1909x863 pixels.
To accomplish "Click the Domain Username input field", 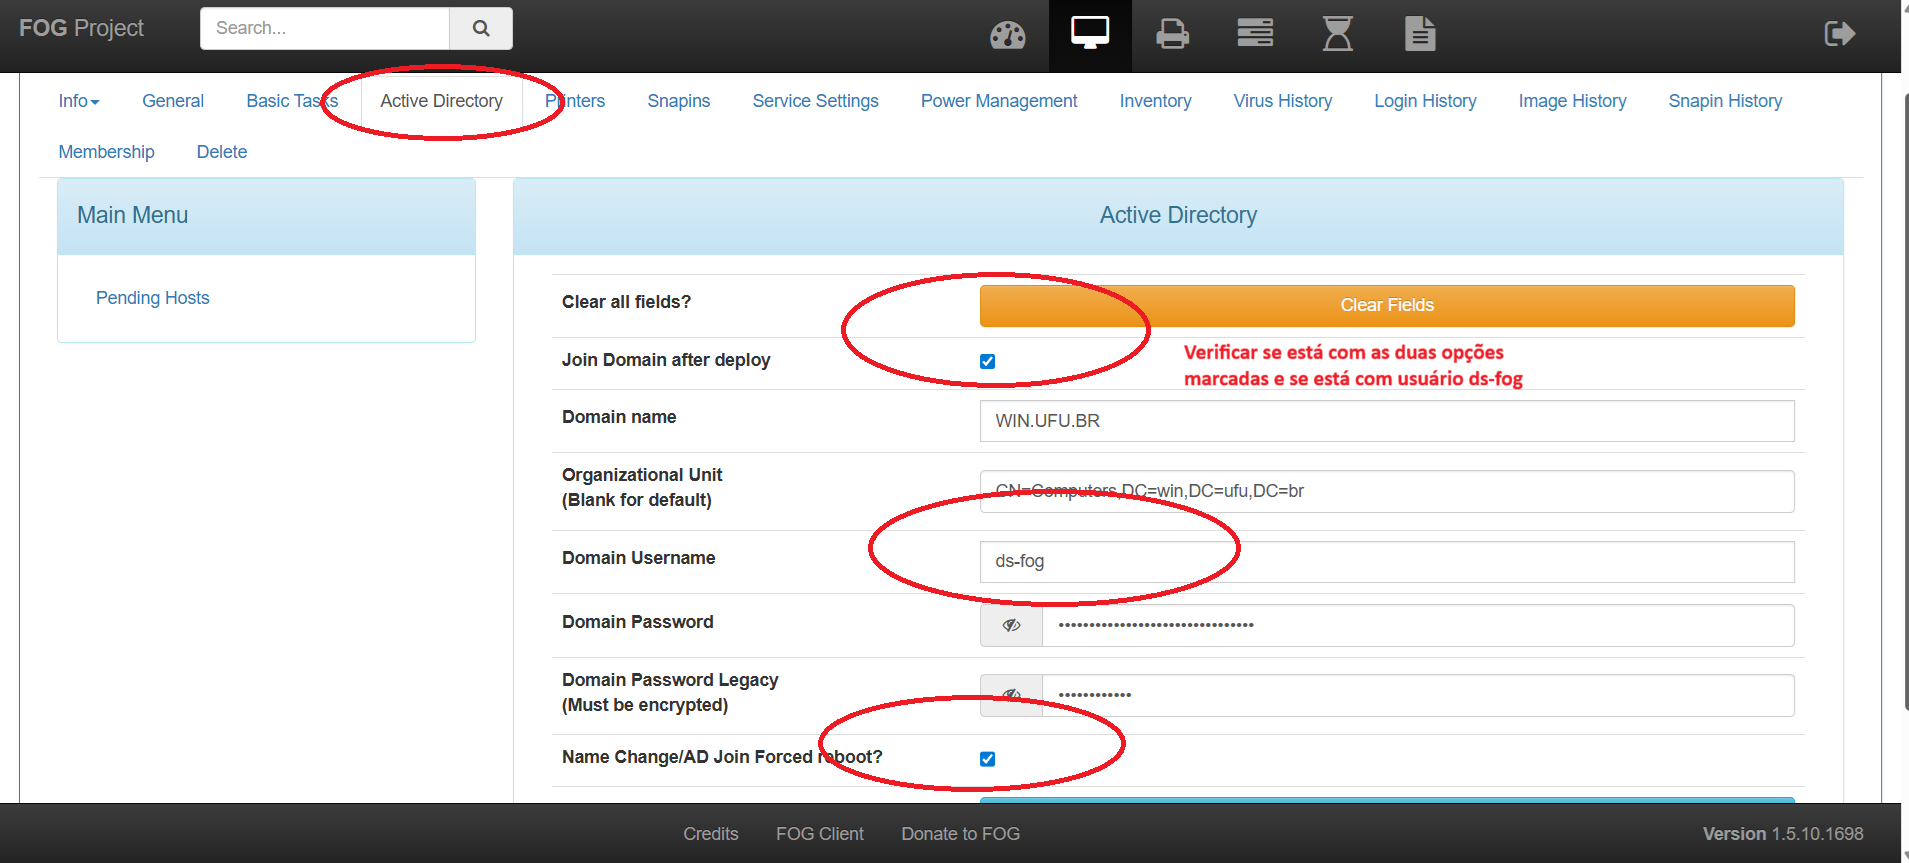I will pyautogui.click(x=1386, y=562).
